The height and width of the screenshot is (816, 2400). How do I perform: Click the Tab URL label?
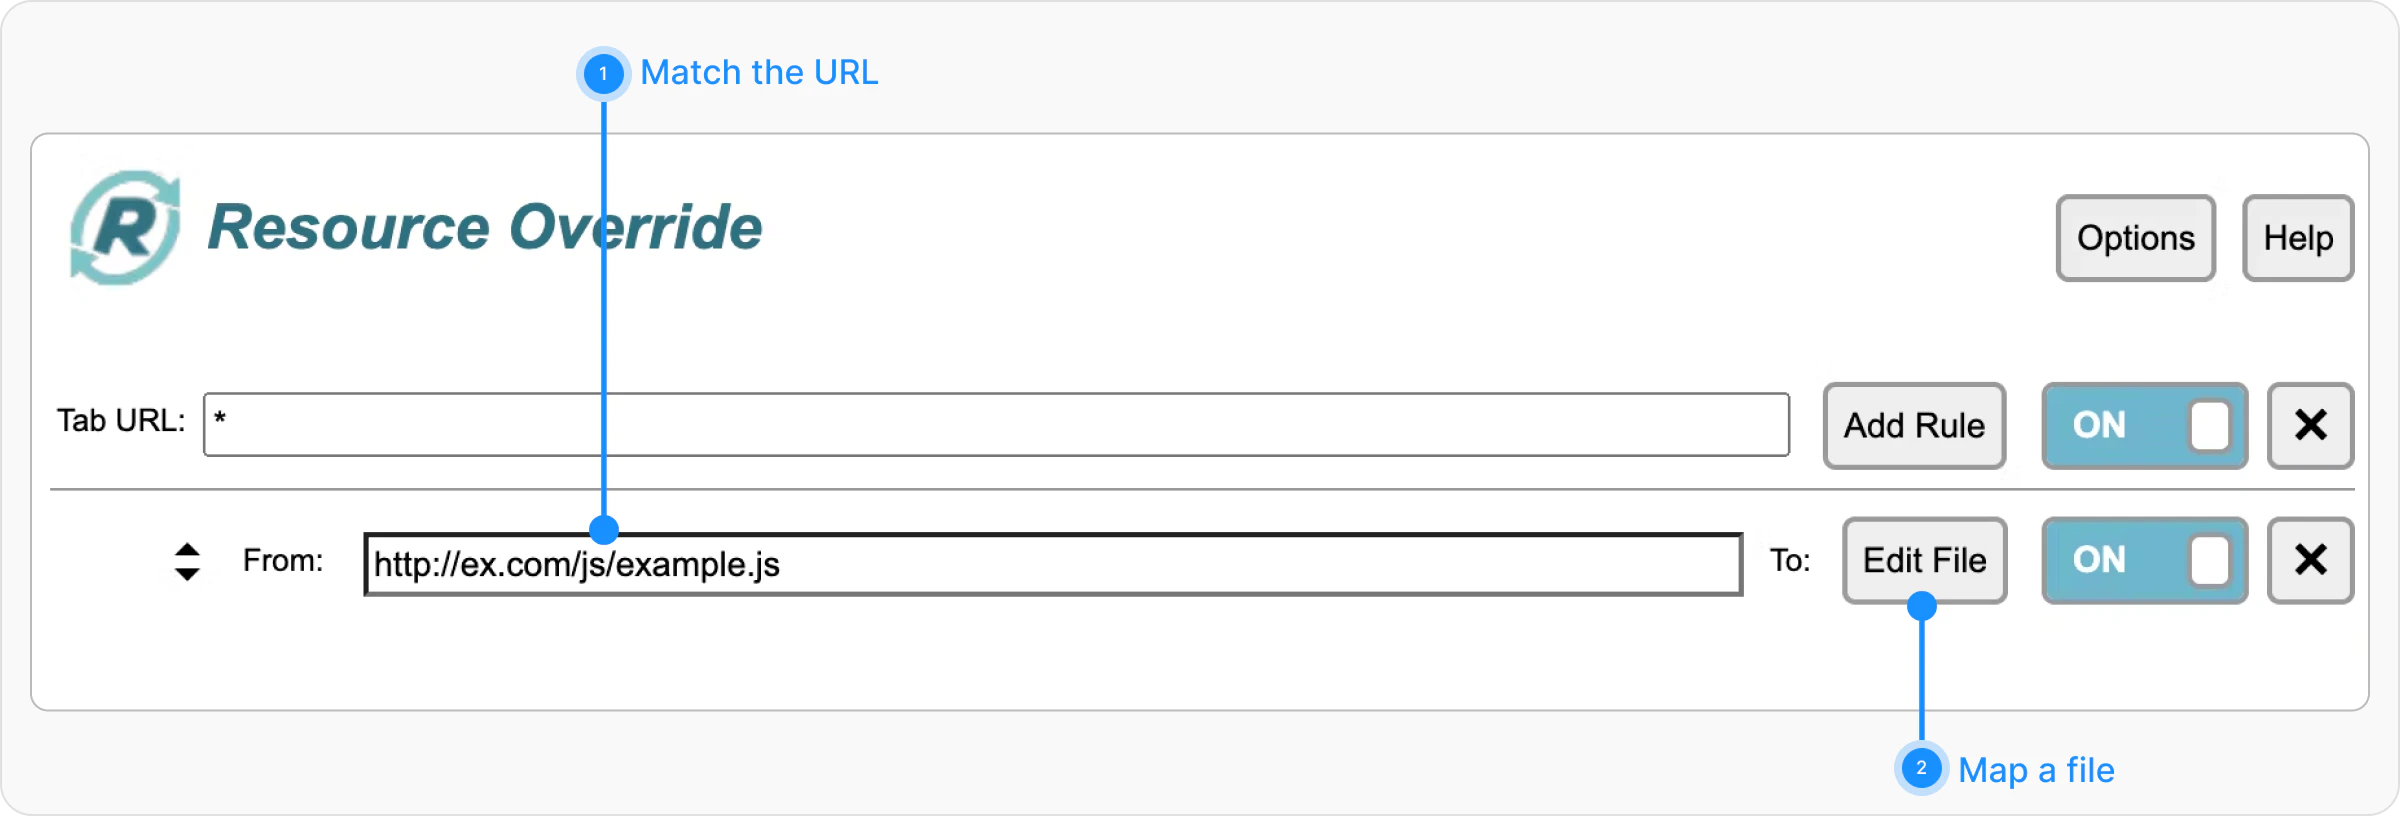pos(121,421)
